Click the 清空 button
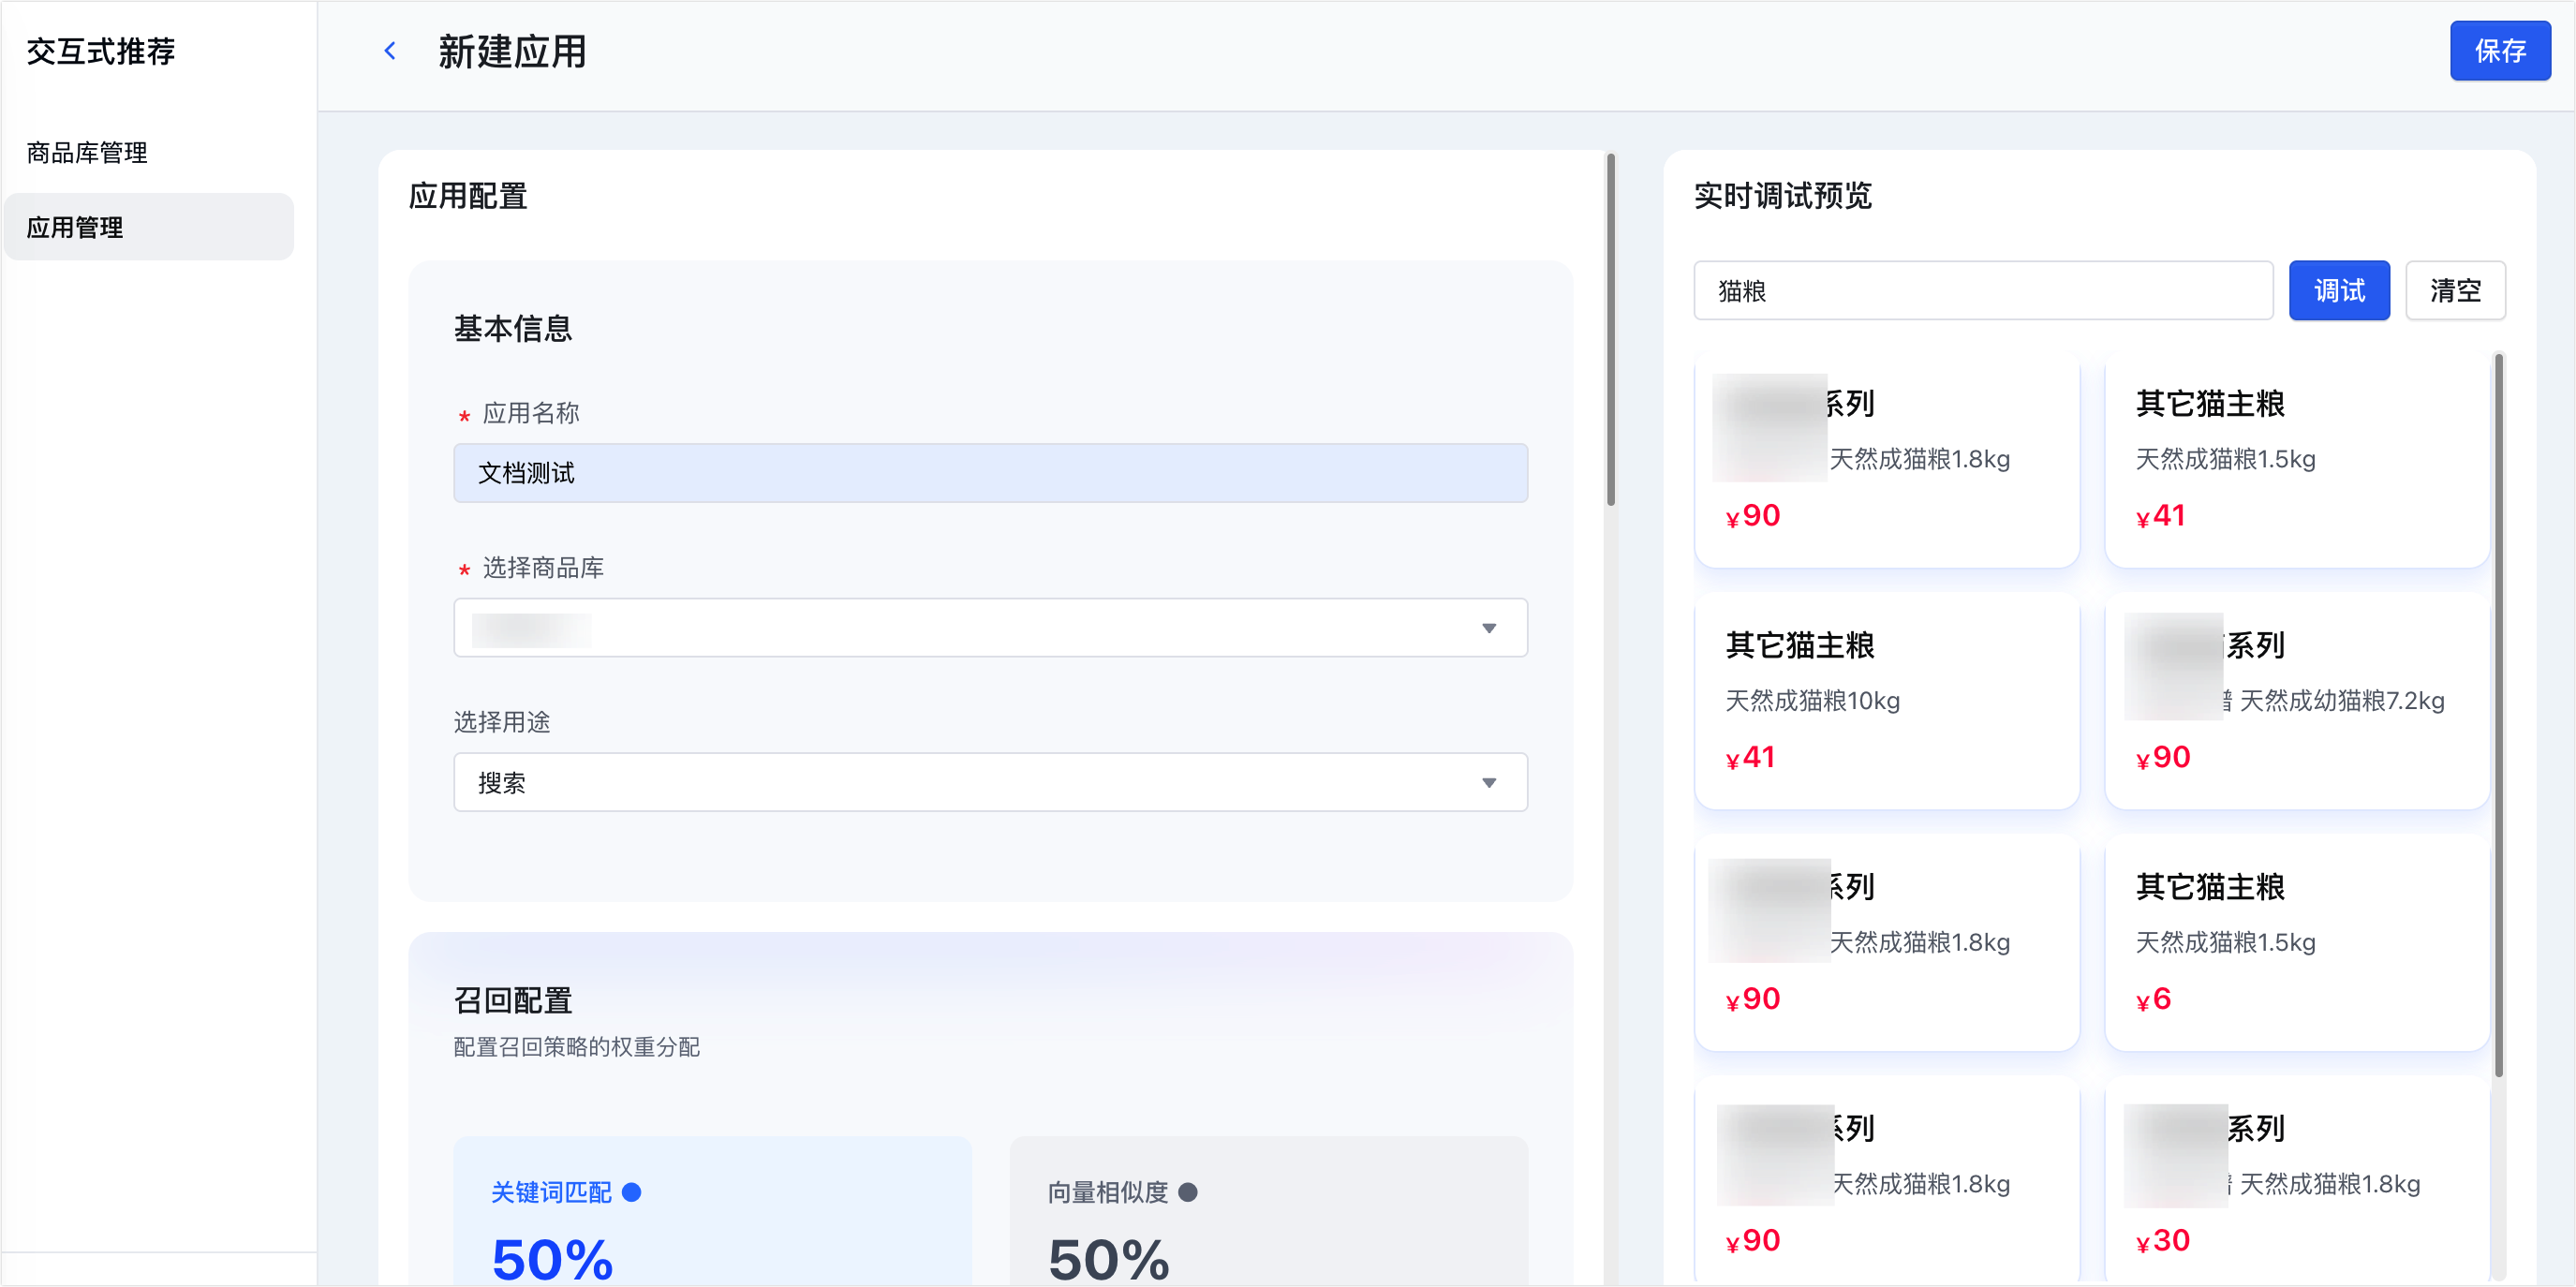 (2454, 291)
